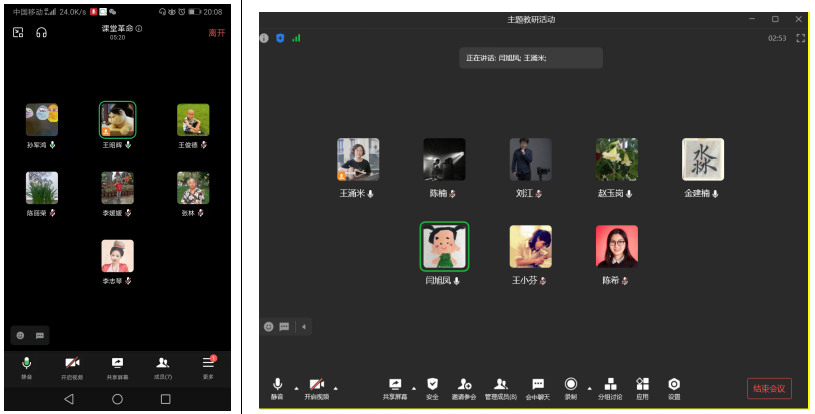The image size is (815, 414).
Task: Open 更多 menu on mobile toolbar
Action: point(208,365)
